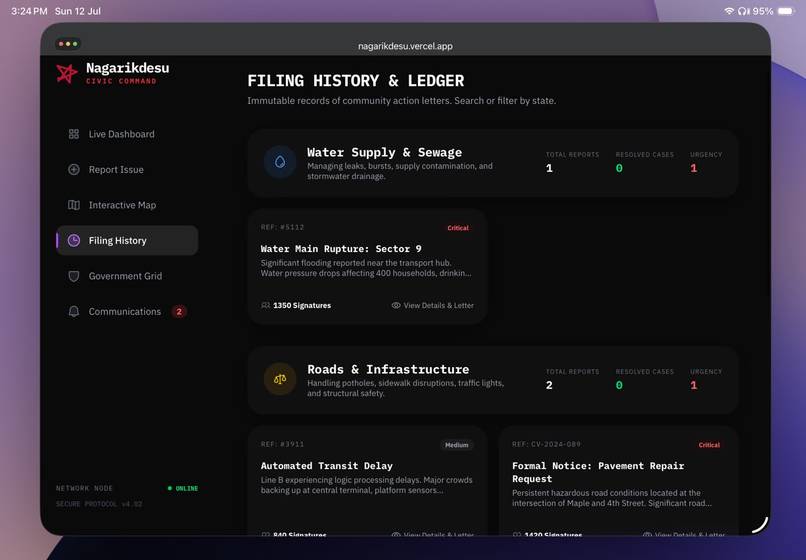Click the green ONLINE status dot

tap(170, 488)
